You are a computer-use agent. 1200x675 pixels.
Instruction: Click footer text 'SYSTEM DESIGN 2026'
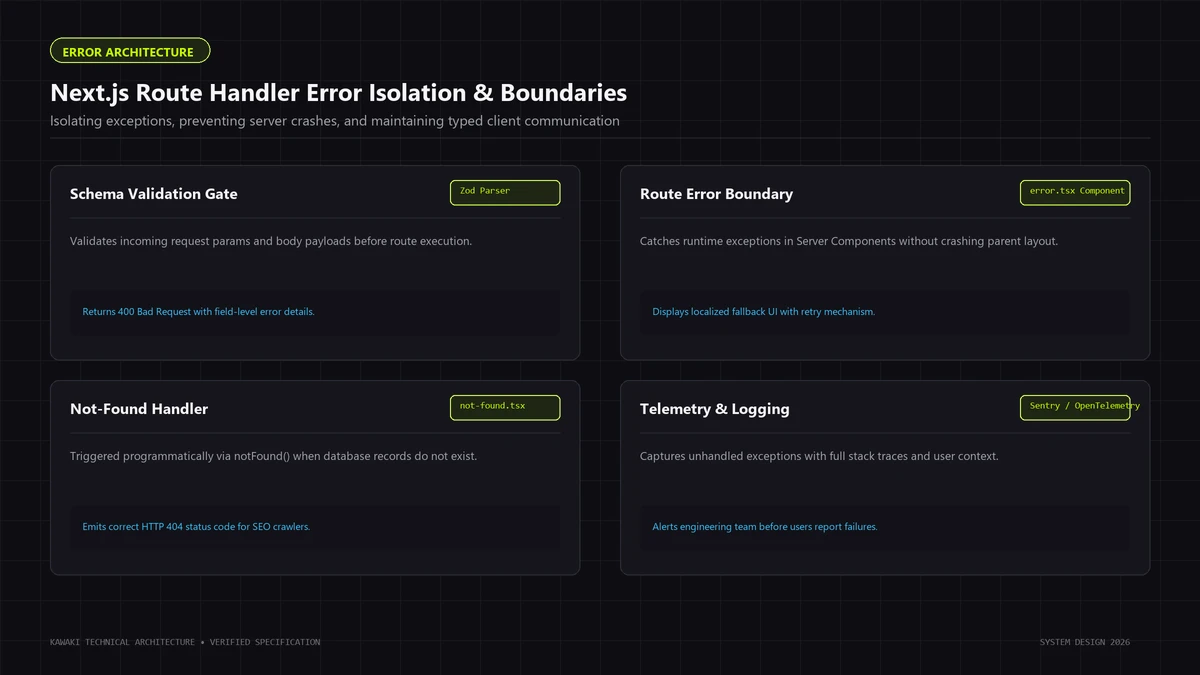[1085, 642]
